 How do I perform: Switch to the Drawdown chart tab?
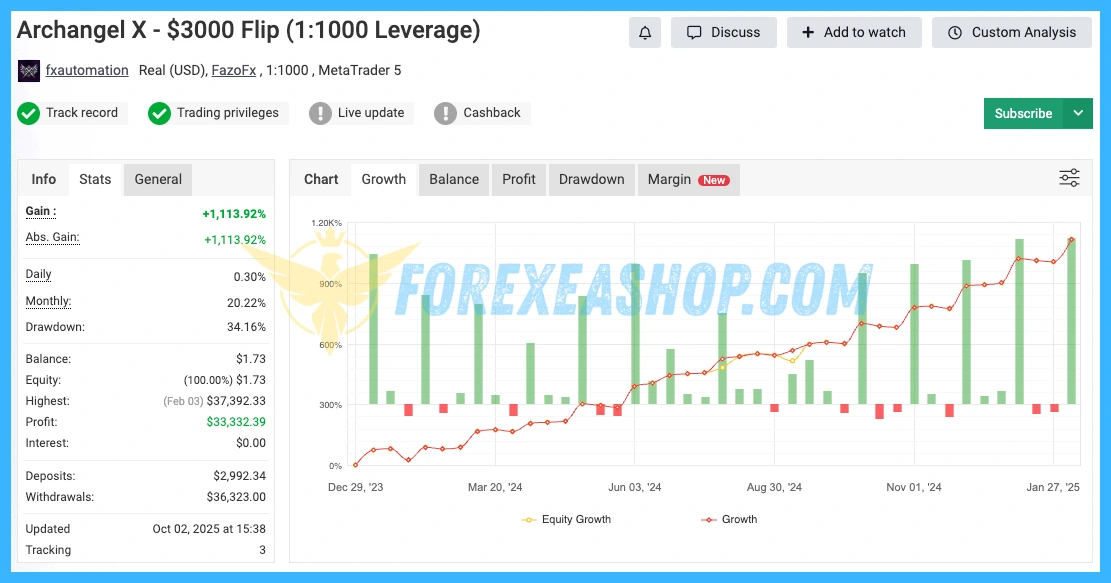(x=591, y=179)
